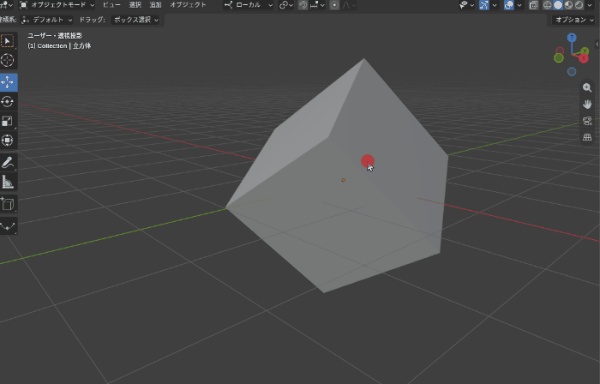Screen dimensions: 600x384
Task: Open the オブジェクト menu
Action: (x=188, y=5)
